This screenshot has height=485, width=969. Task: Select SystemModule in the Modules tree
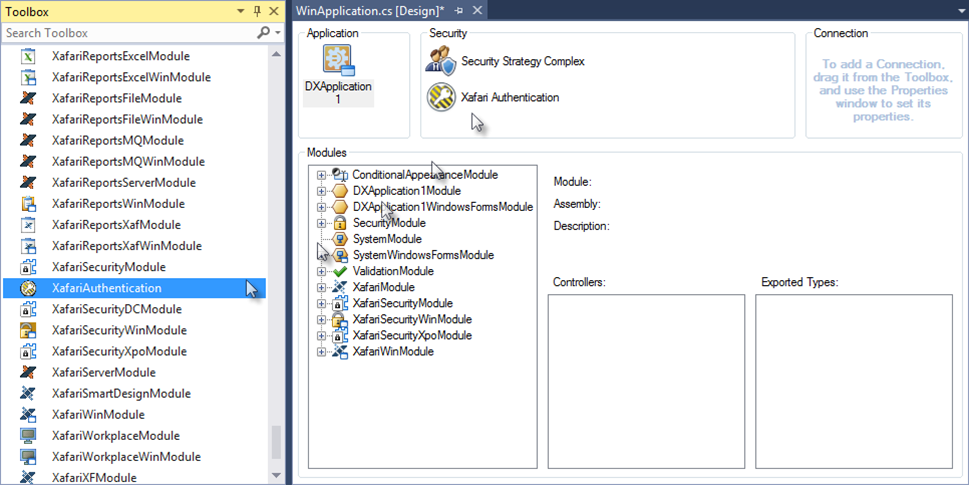387,239
